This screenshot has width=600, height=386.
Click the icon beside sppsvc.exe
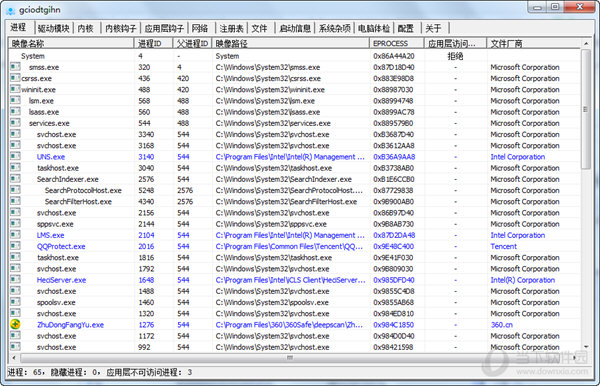(x=15, y=224)
